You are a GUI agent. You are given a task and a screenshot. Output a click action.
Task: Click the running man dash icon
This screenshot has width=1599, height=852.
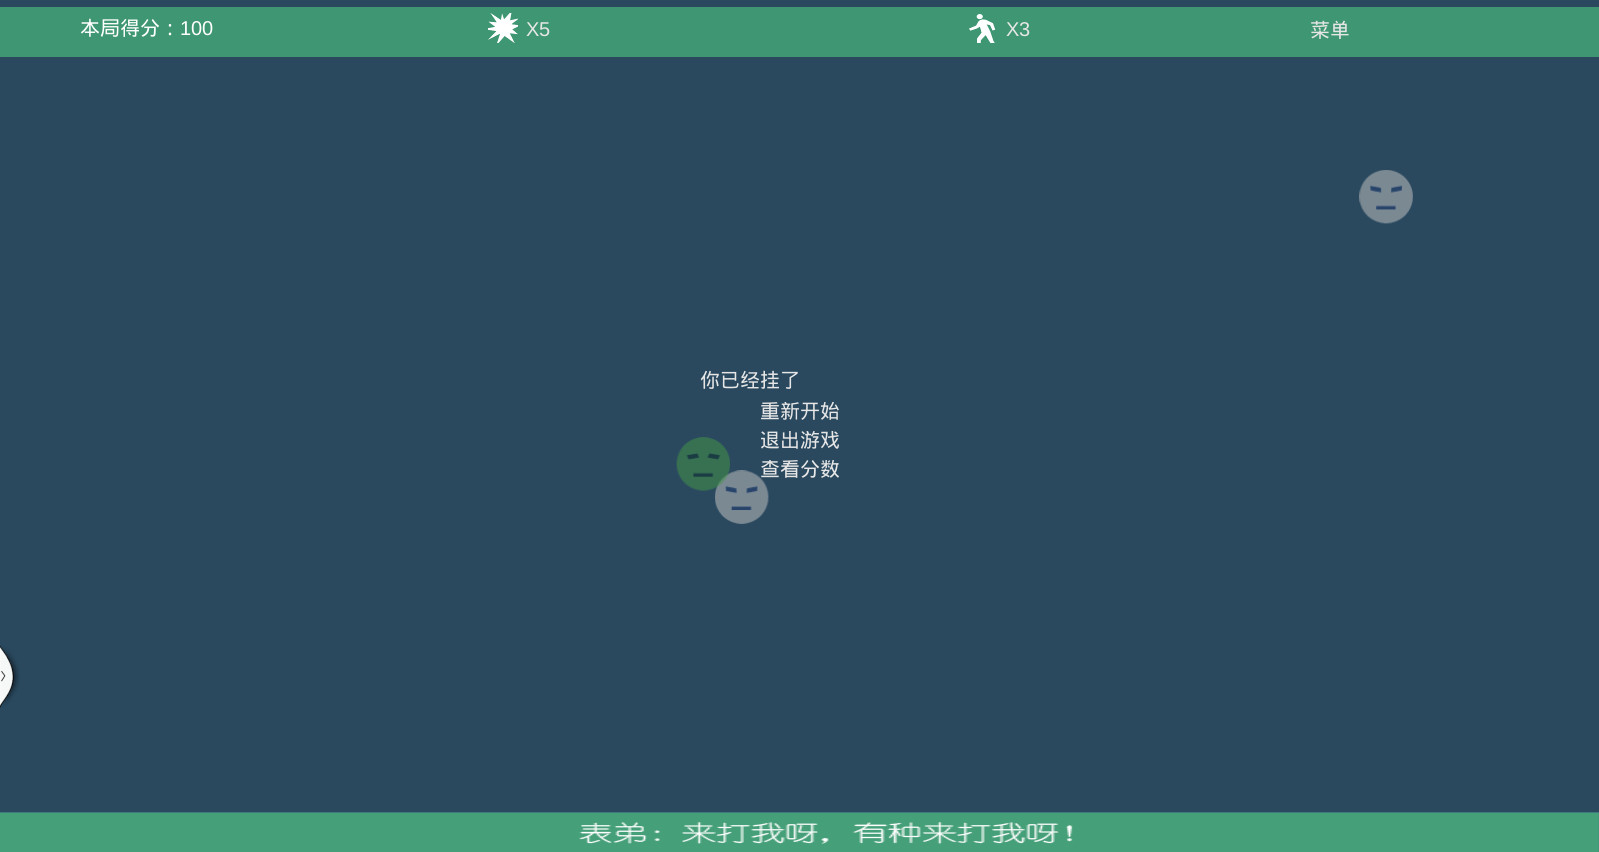coord(983,28)
